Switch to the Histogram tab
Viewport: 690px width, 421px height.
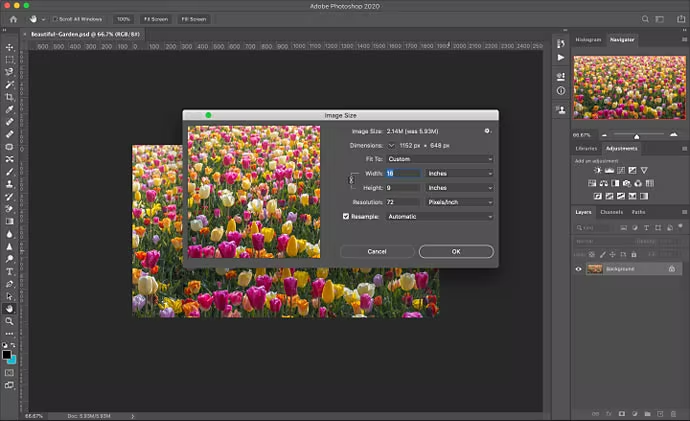click(x=589, y=39)
